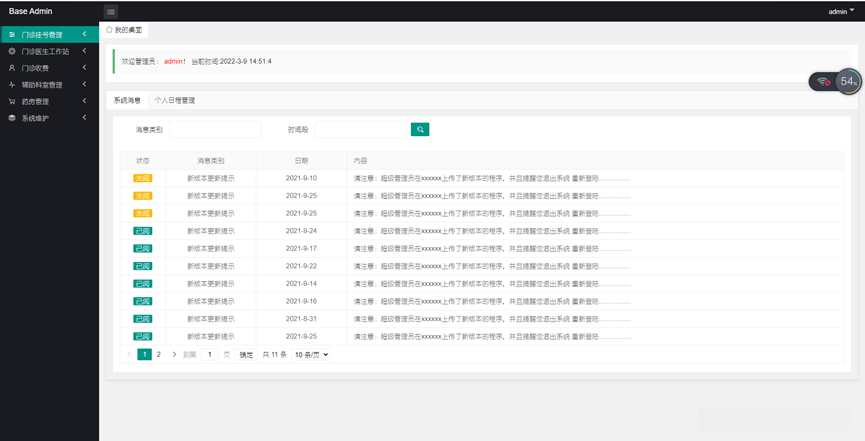Click the wifi blocked icon in floating widget
865x441 pixels.
824,82
